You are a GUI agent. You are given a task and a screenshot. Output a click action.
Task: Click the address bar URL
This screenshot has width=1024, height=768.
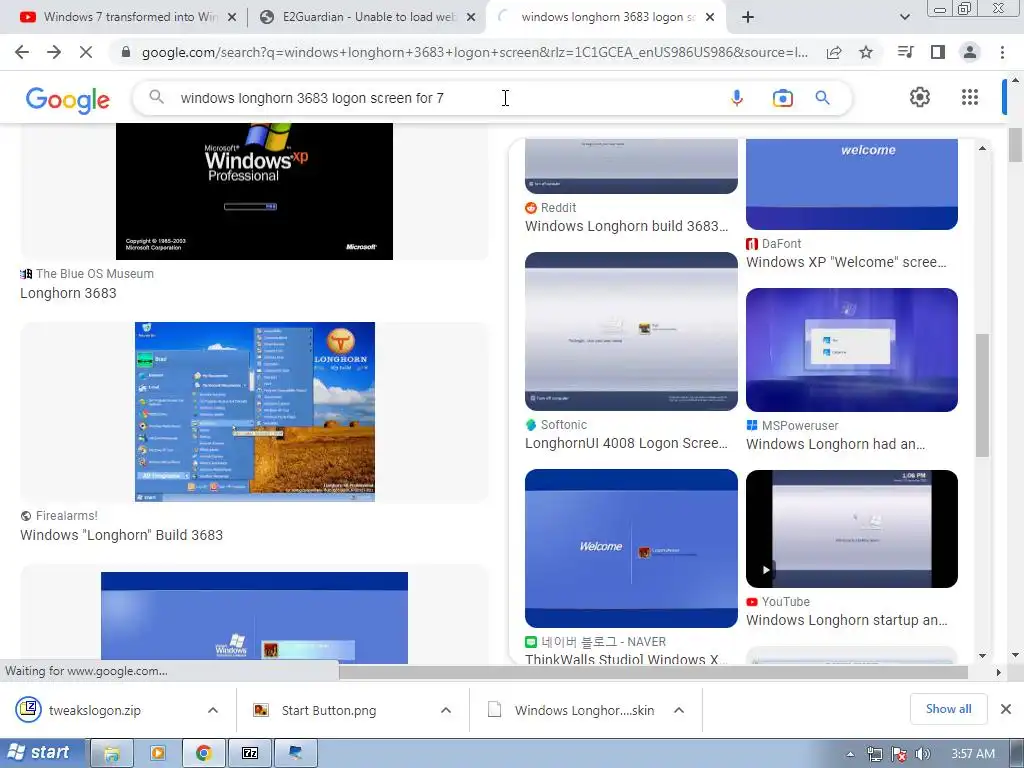[x=475, y=52]
